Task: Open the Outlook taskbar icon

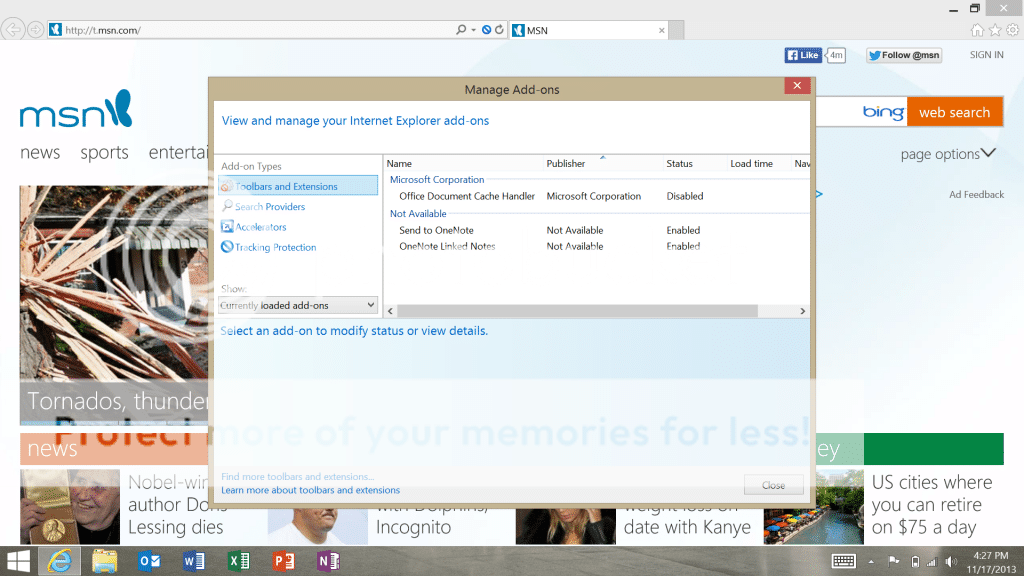Action: click(x=150, y=561)
